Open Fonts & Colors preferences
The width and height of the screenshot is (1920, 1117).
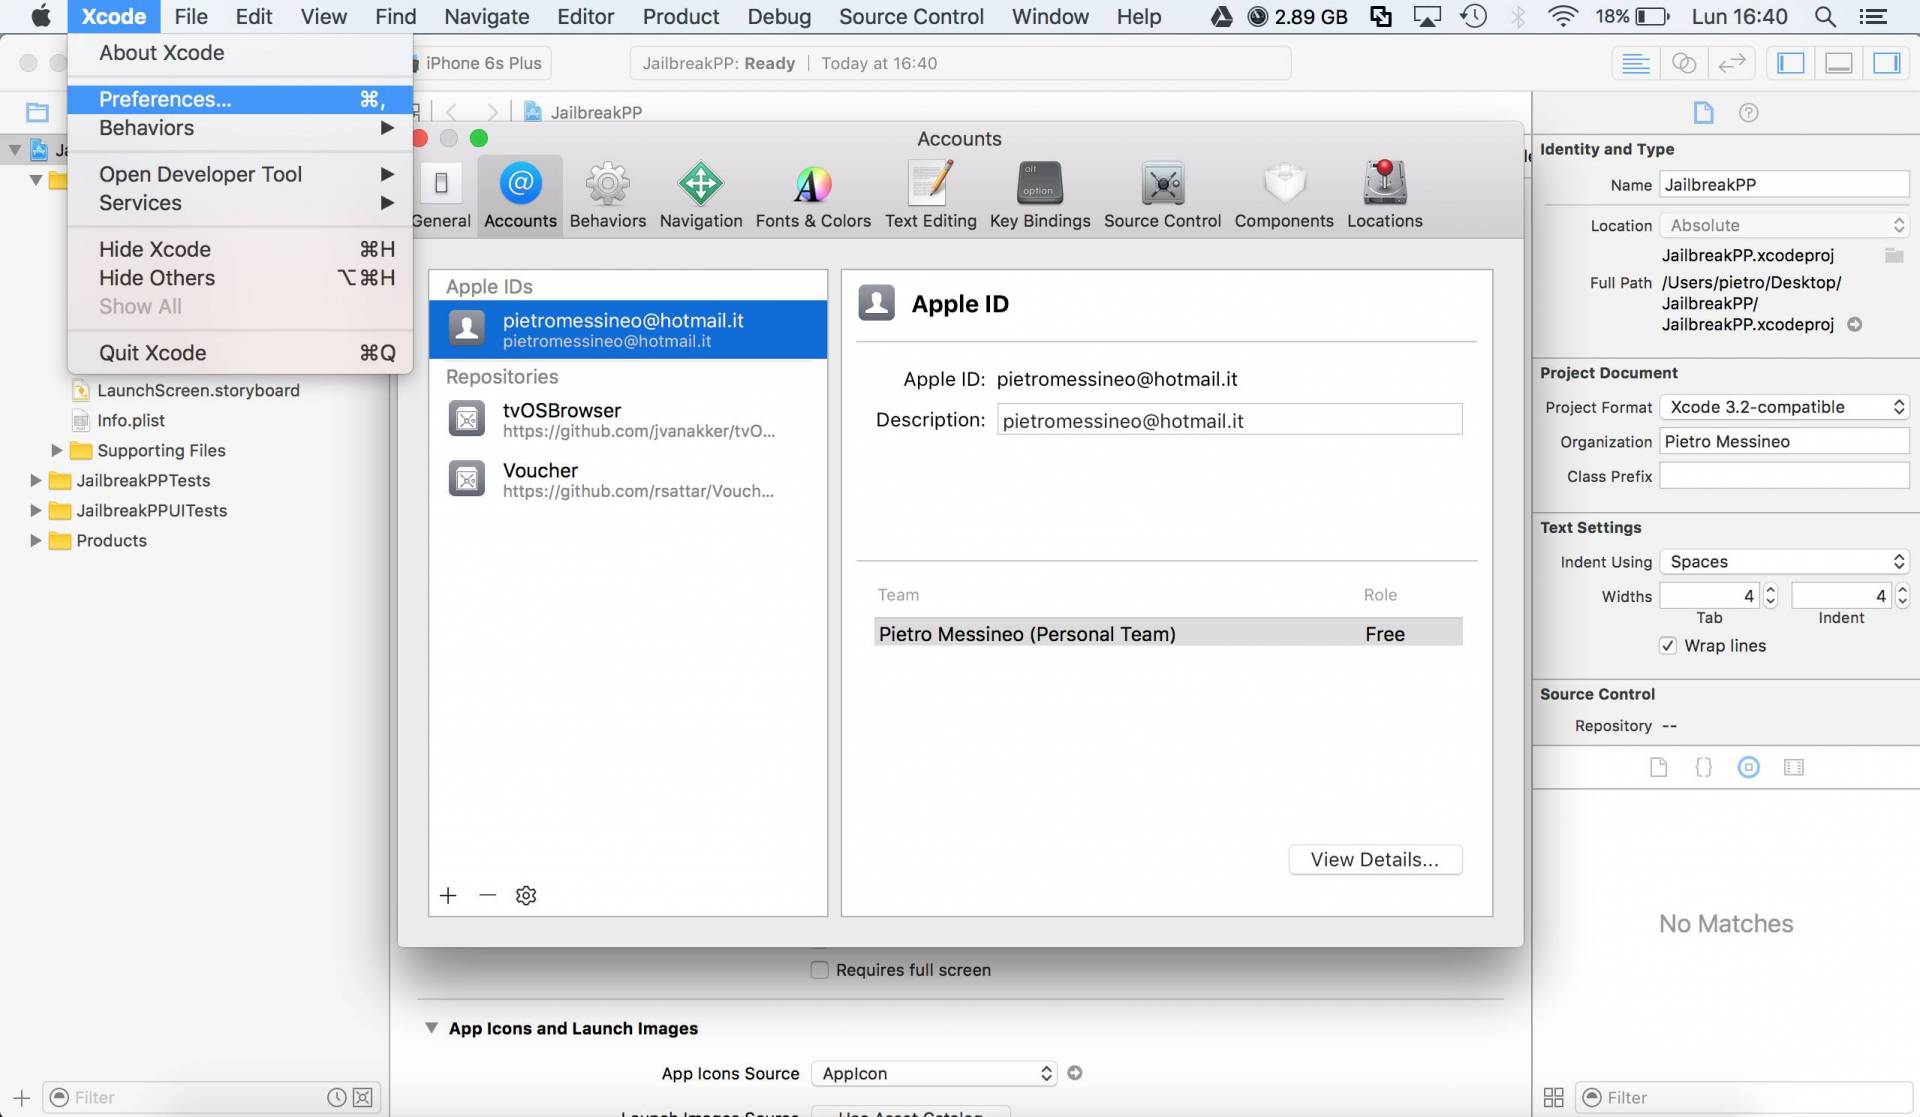coord(813,196)
